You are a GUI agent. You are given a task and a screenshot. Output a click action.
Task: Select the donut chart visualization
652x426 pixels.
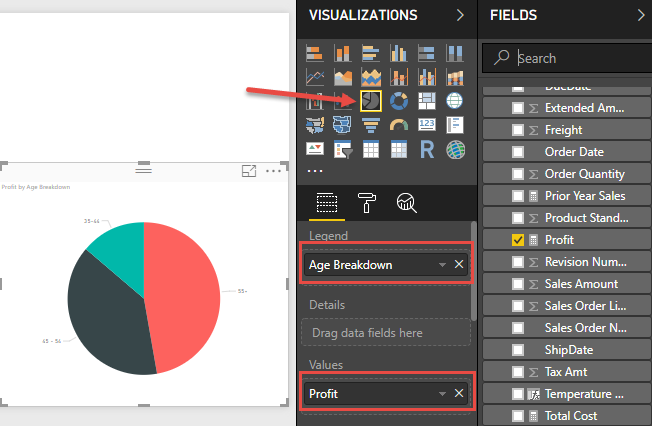[x=398, y=100]
